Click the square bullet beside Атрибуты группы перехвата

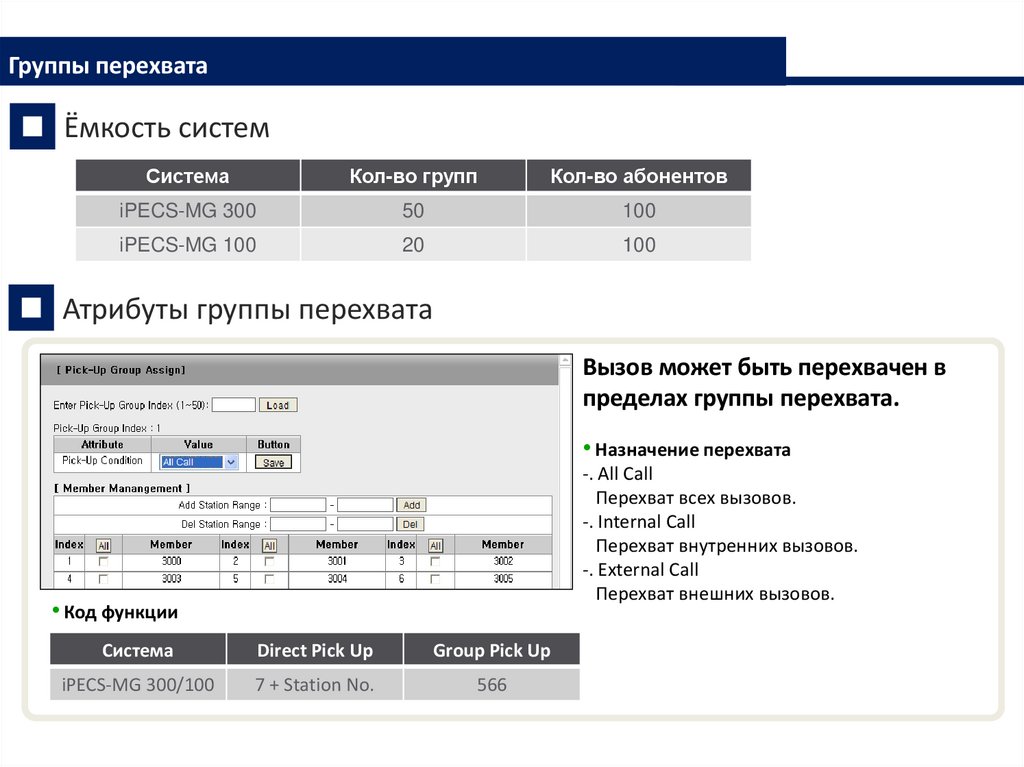31,307
